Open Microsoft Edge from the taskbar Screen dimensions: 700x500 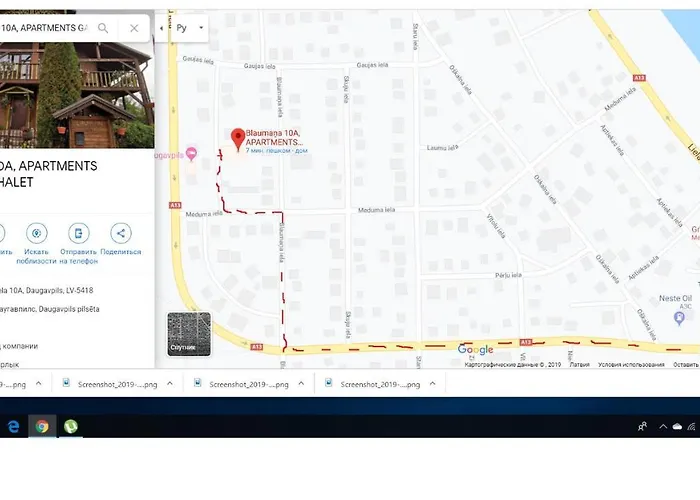(14, 426)
